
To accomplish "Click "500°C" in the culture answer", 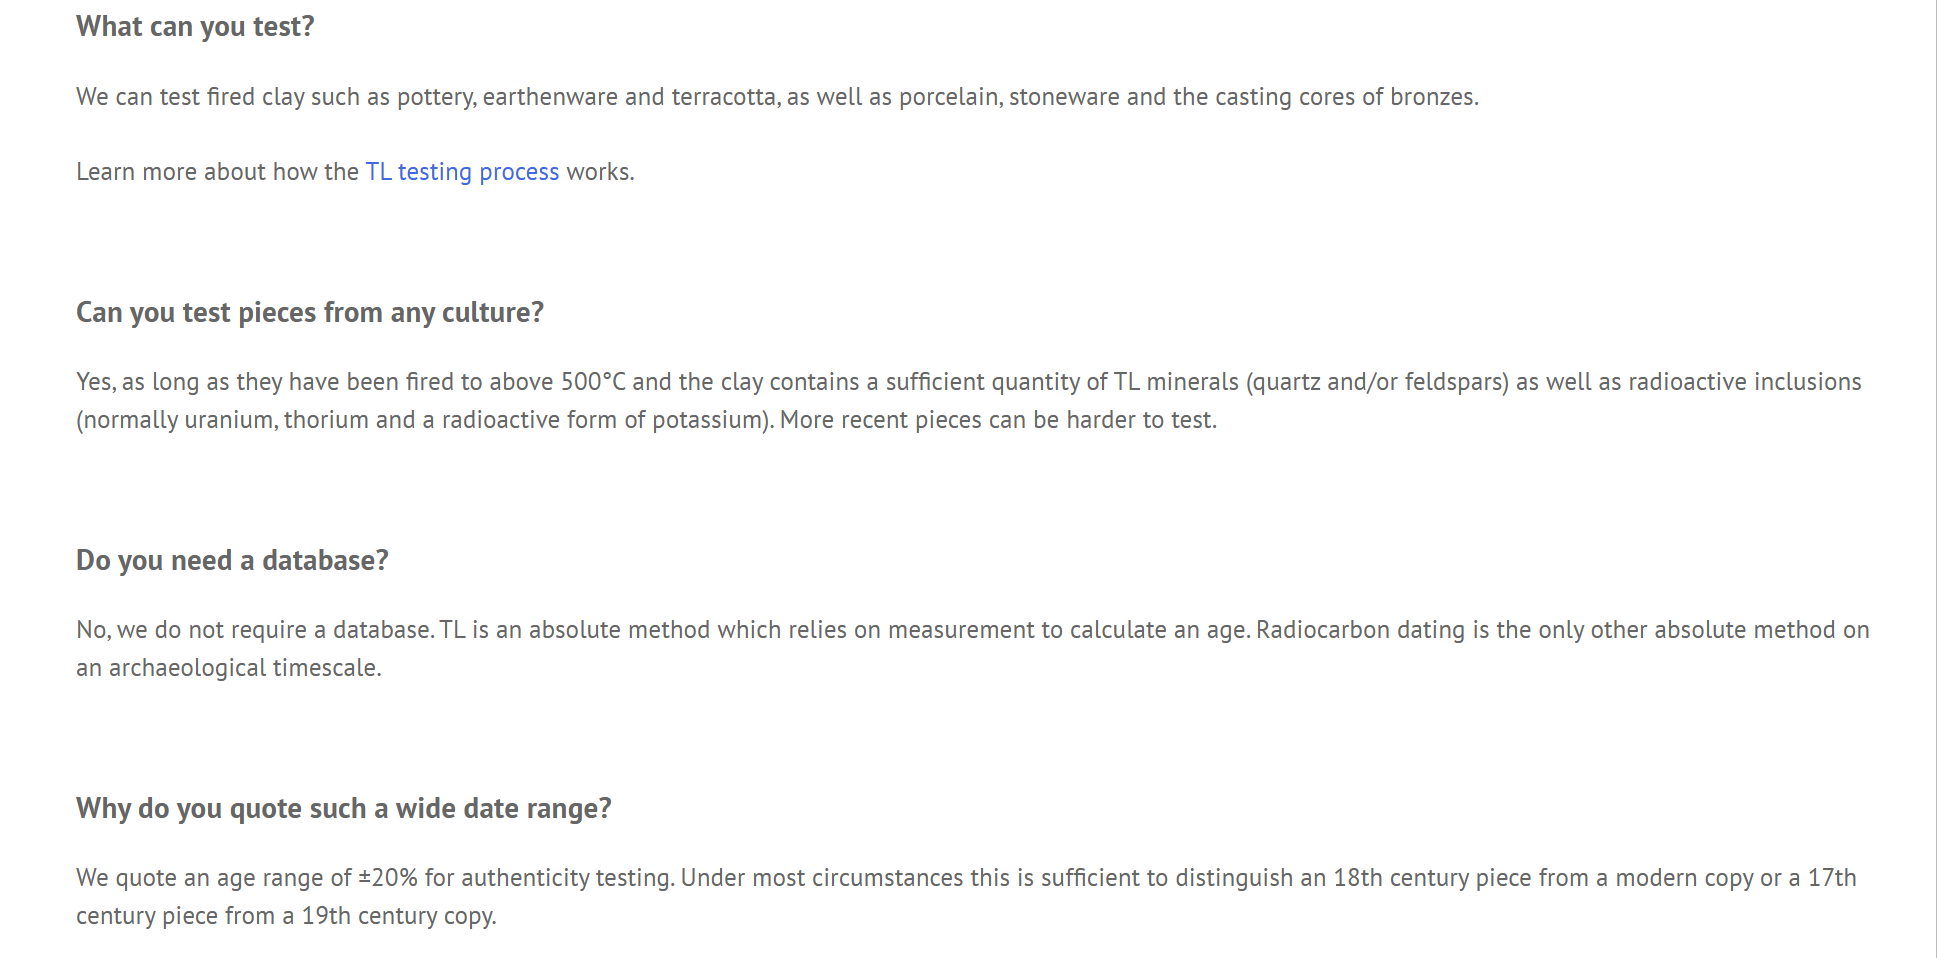I will click(593, 382).
